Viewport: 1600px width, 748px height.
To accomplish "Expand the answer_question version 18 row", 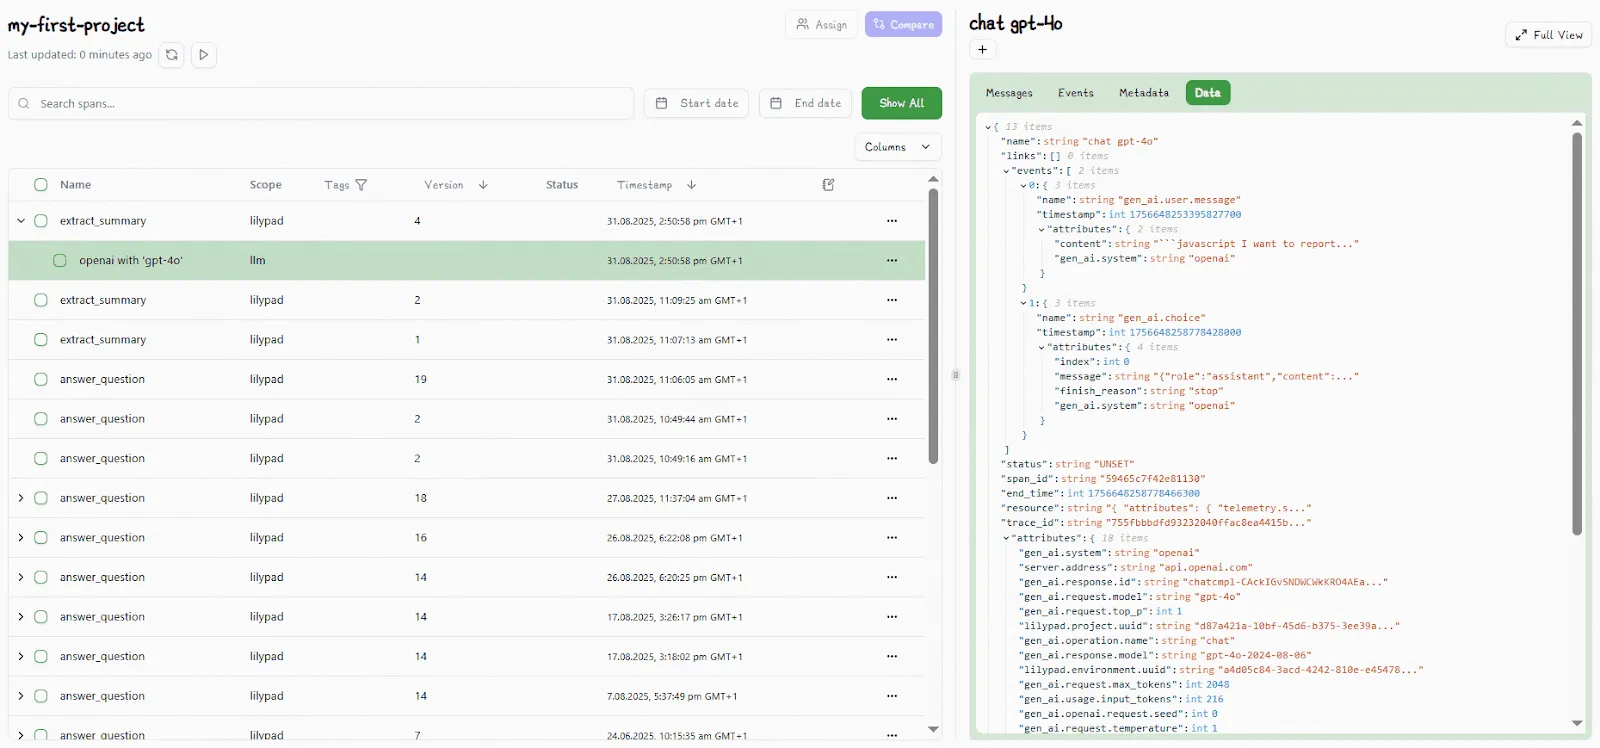I will pos(21,498).
